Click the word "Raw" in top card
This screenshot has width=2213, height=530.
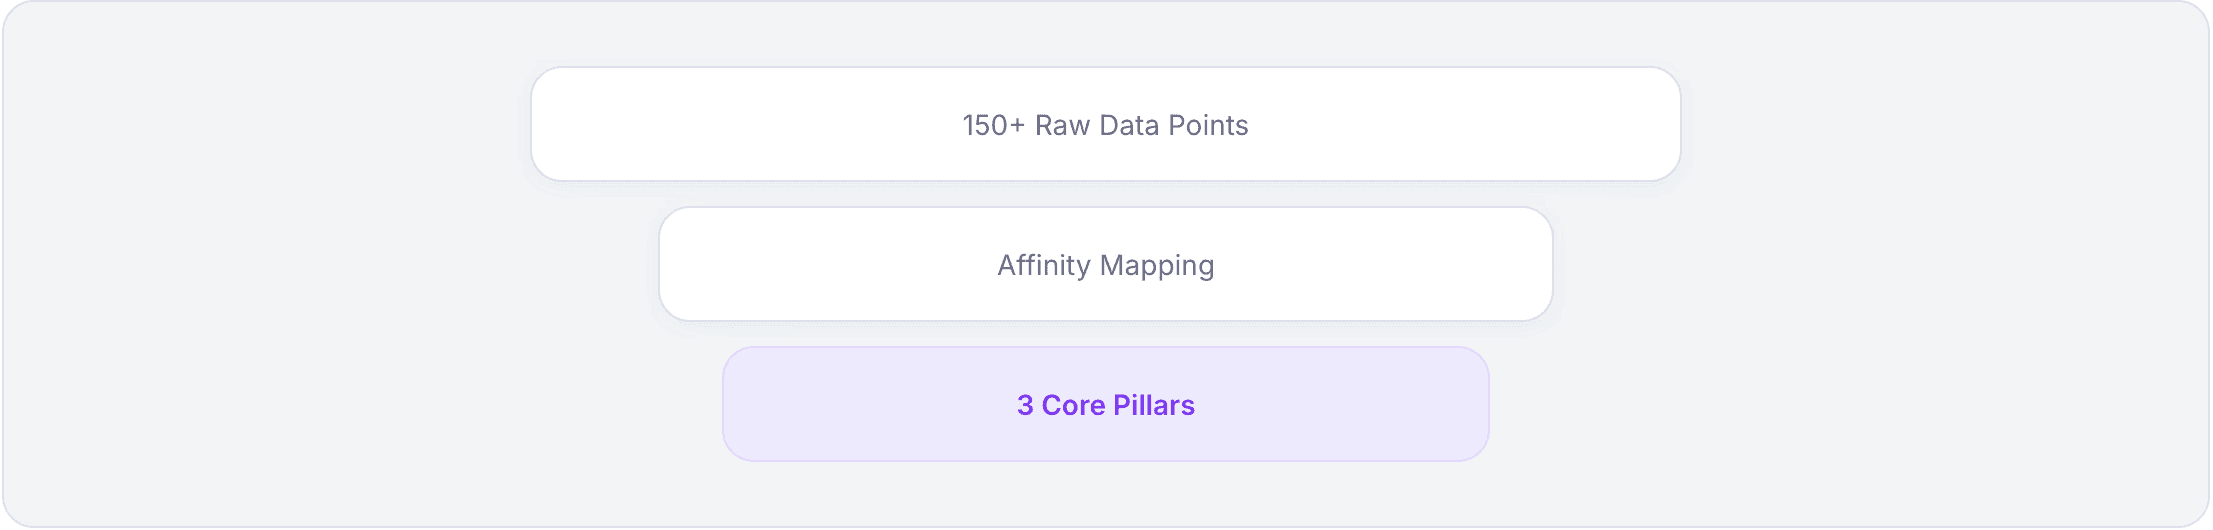pyautogui.click(x=1062, y=126)
